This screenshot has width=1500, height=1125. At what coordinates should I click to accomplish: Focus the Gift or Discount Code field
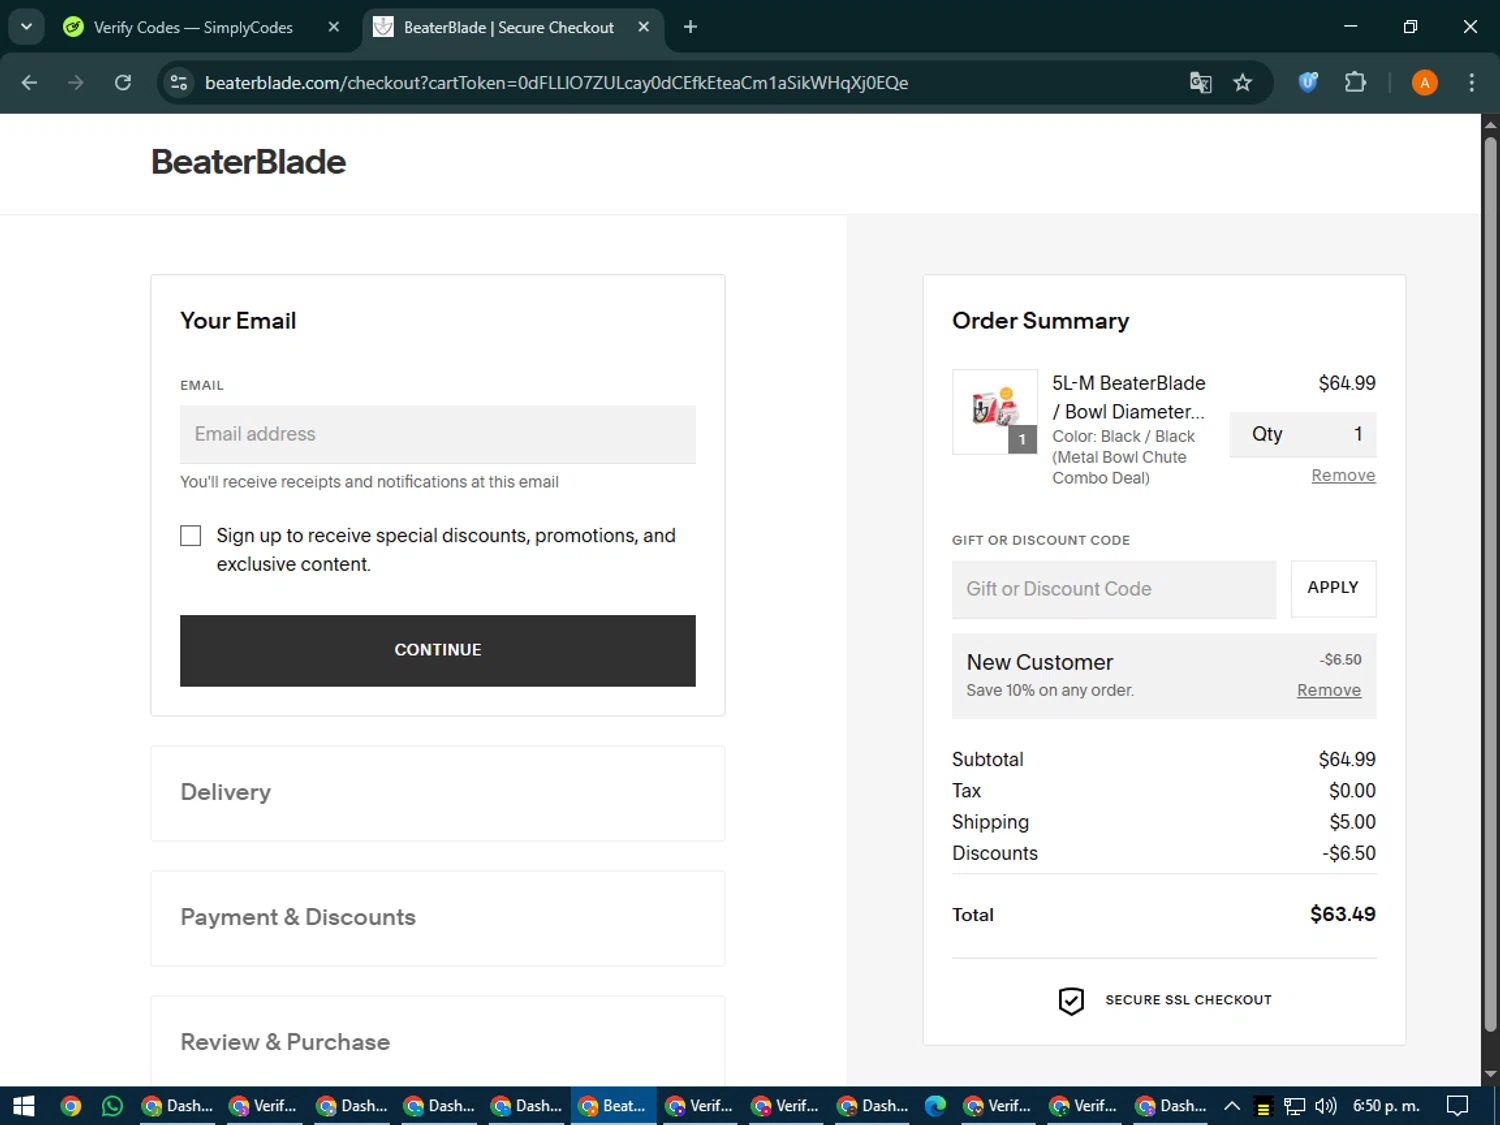pos(1114,589)
